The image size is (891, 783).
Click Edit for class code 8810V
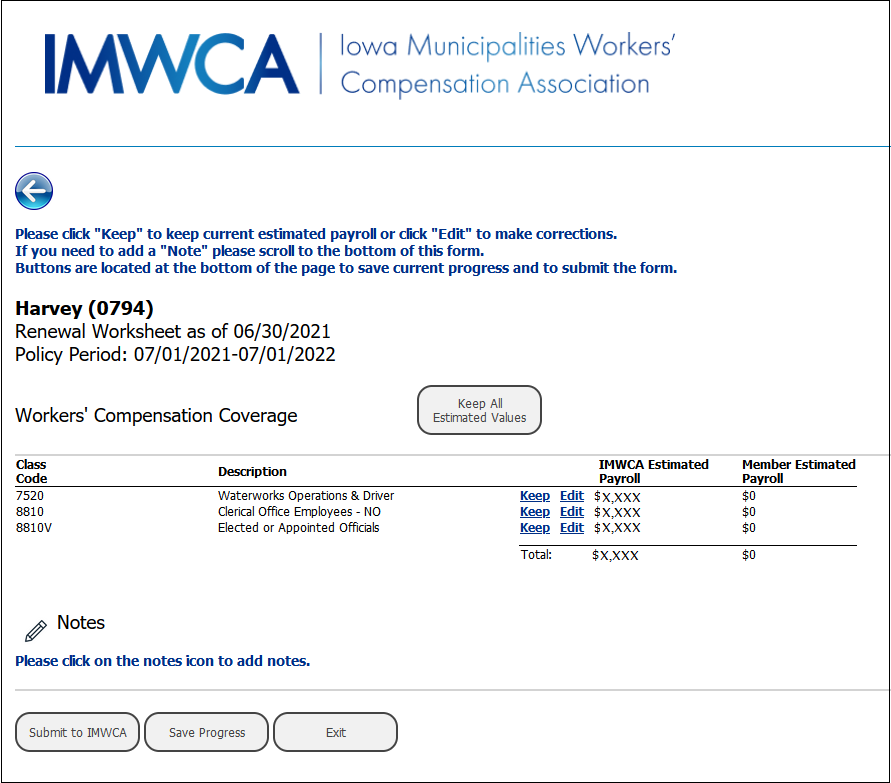tap(572, 528)
